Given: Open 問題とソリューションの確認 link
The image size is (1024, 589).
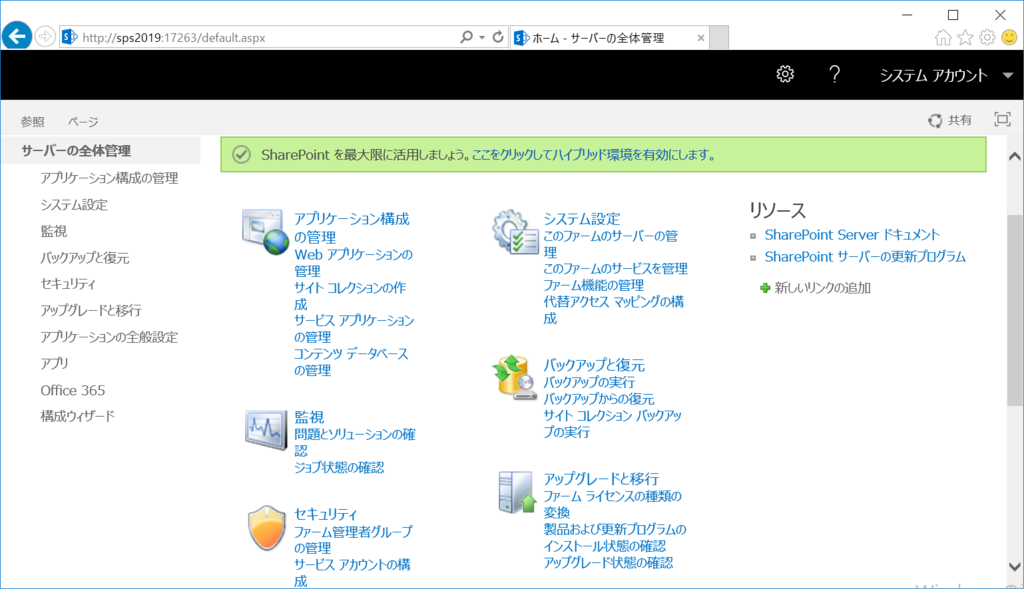Looking at the screenshot, I should 355,442.
